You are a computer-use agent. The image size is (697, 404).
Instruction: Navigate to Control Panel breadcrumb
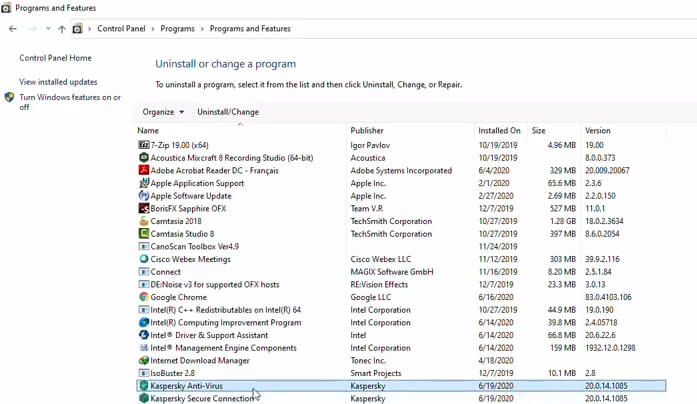(121, 28)
